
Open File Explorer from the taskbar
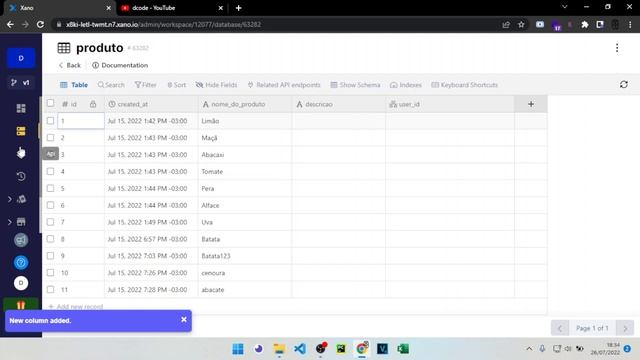coord(279,349)
